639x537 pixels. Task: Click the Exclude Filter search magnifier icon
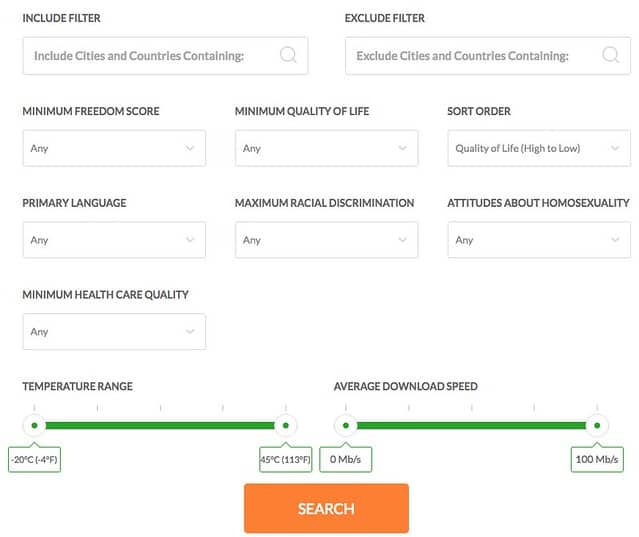point(610,55)
